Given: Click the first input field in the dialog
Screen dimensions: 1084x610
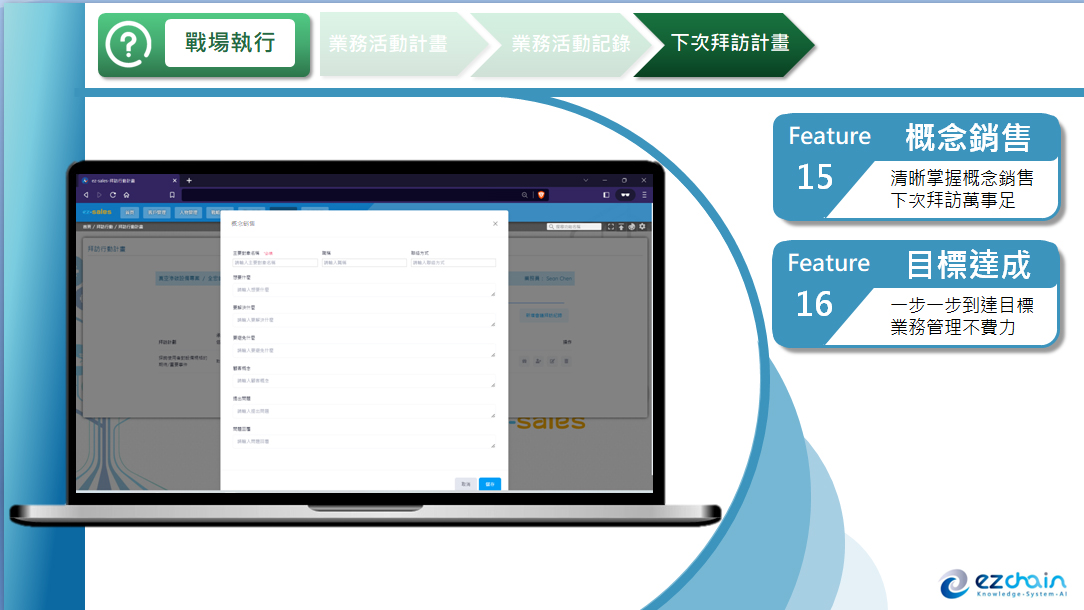Looking at the screenshot, I should [275, 263].
